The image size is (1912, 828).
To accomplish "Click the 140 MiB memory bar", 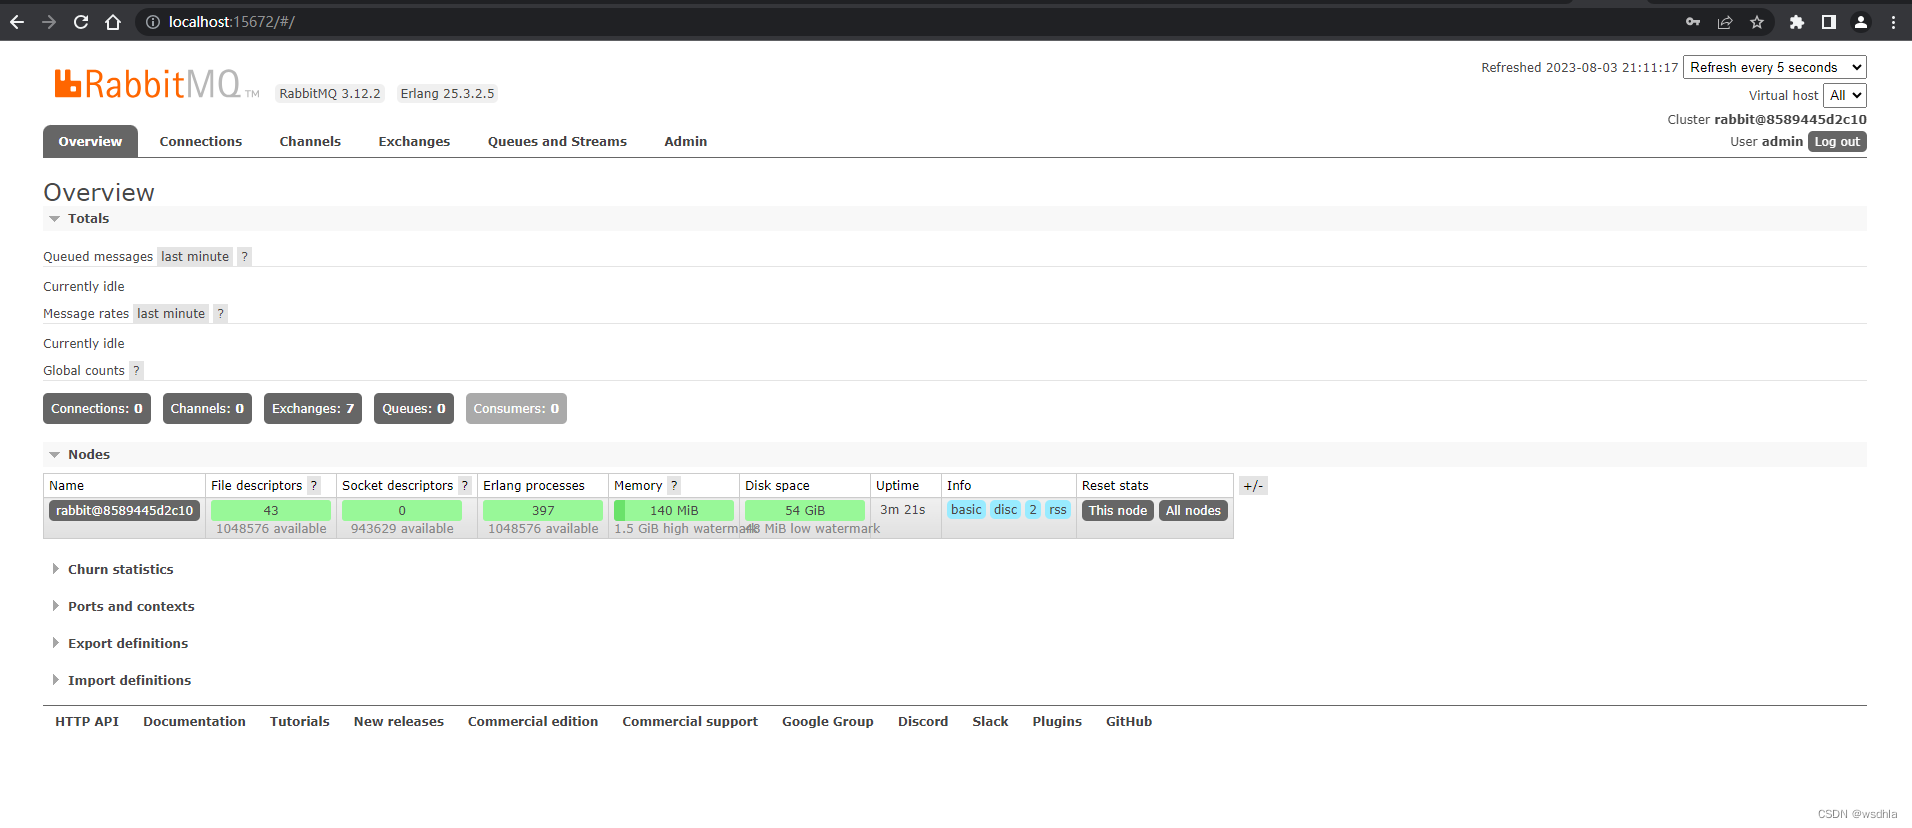I will [x=674, y=511].
